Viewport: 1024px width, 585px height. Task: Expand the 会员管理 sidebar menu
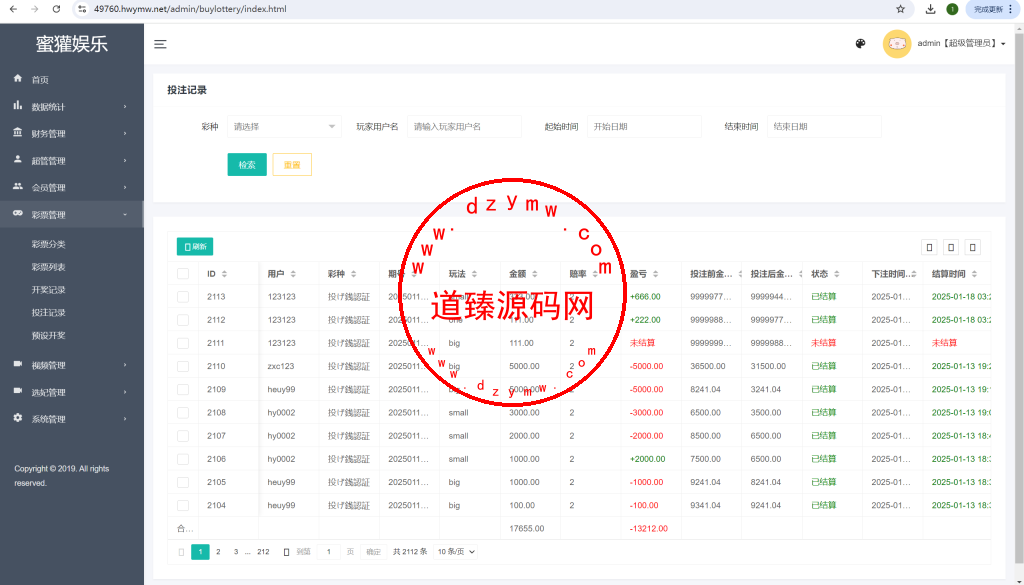72,187
